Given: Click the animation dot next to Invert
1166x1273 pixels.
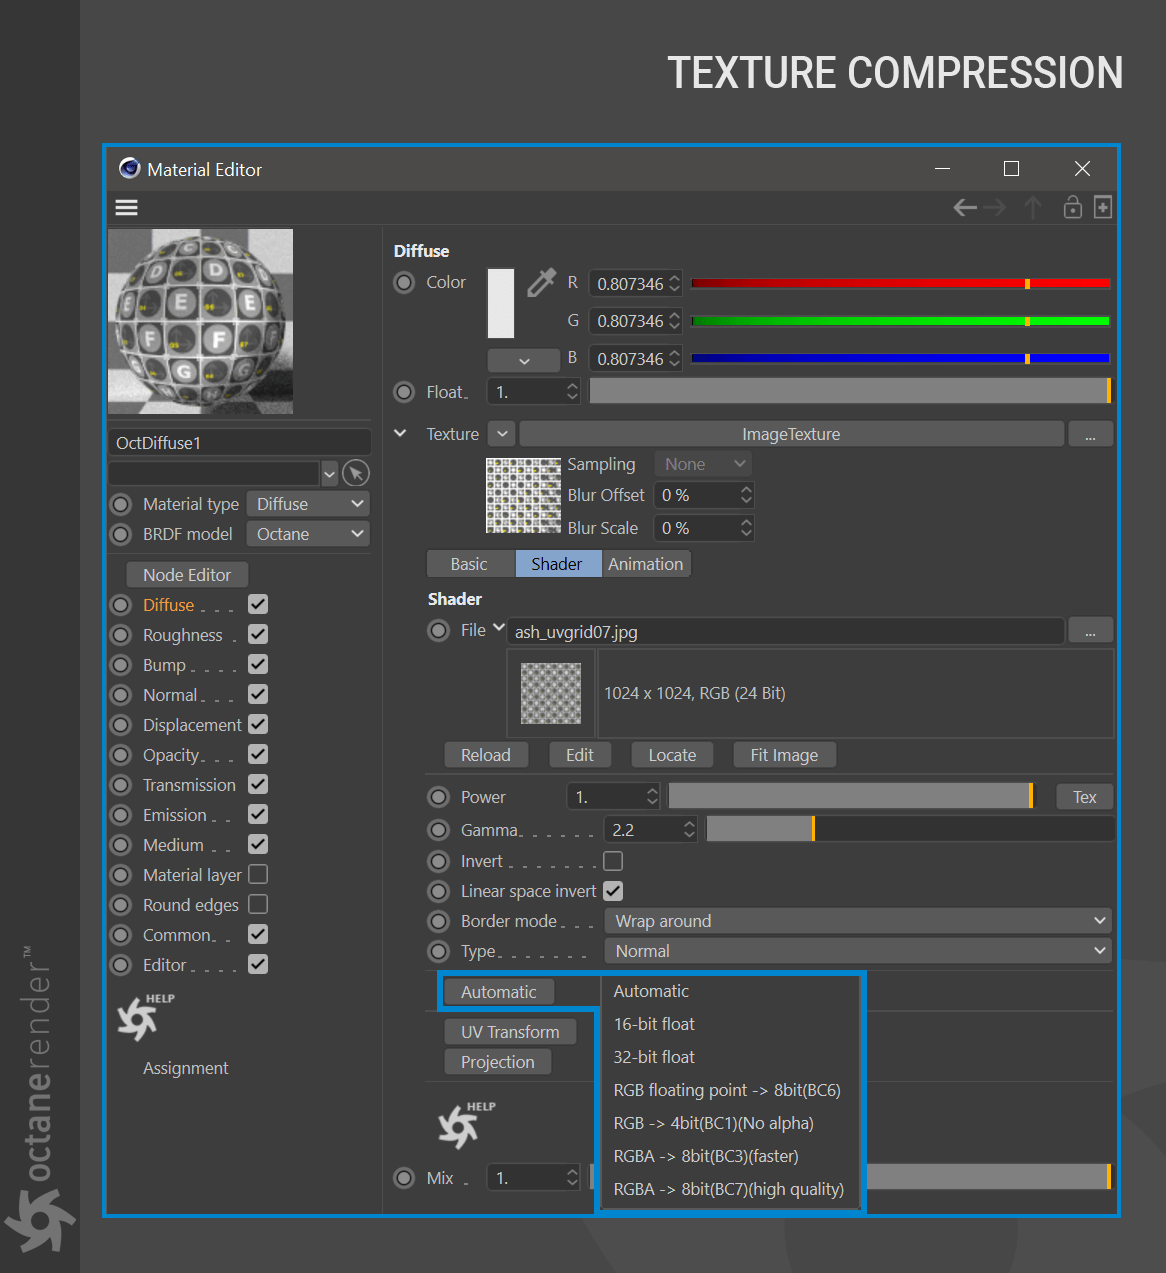Looking at the screenshot, I should tap(438, 861).
